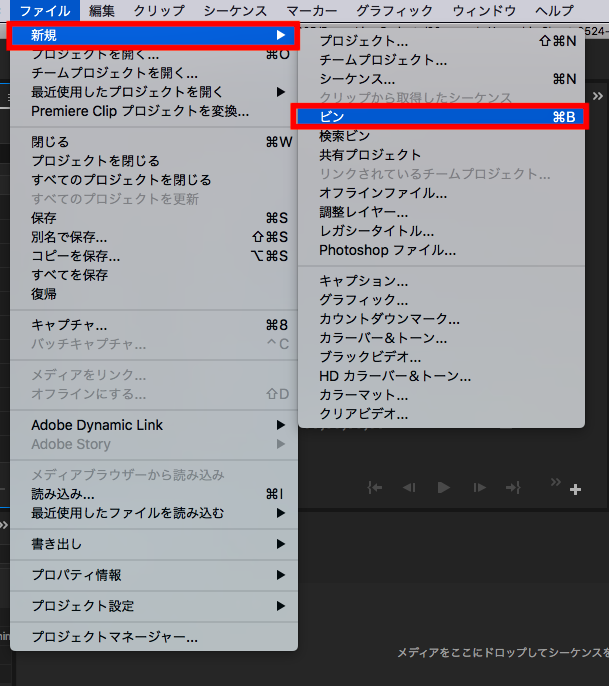609x686 pixels.
Task: Select キャプション... in the New submenu
Action: (441, 280)
